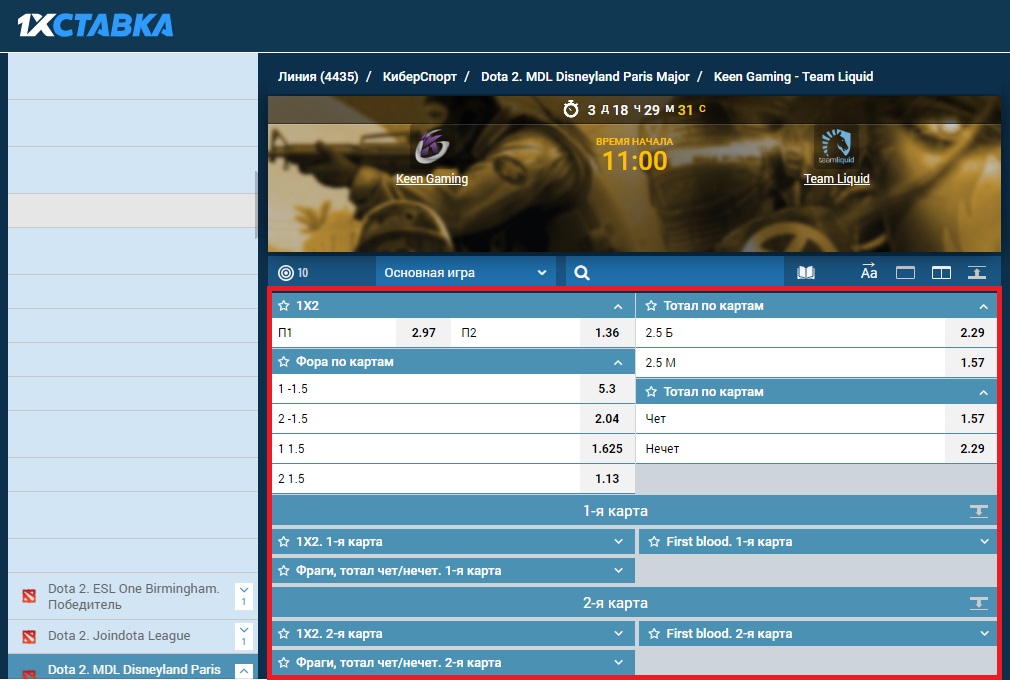Click the 1XСТАВКА logo

point(95,25)
